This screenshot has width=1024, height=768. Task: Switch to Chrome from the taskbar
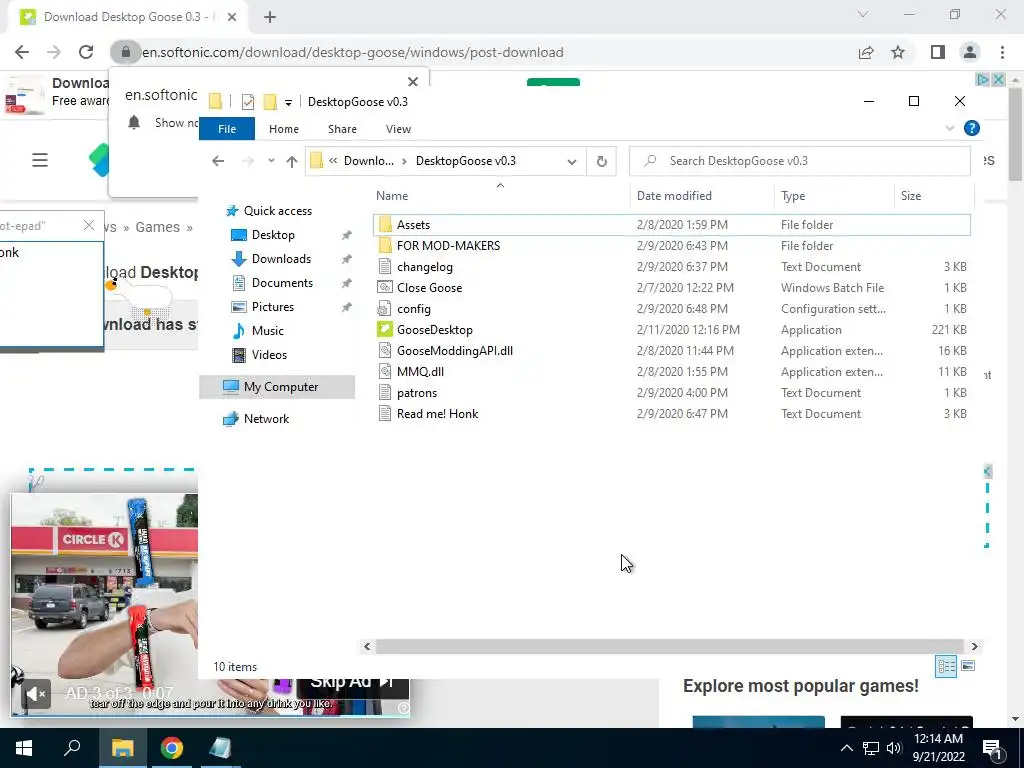tap(172, 748)
